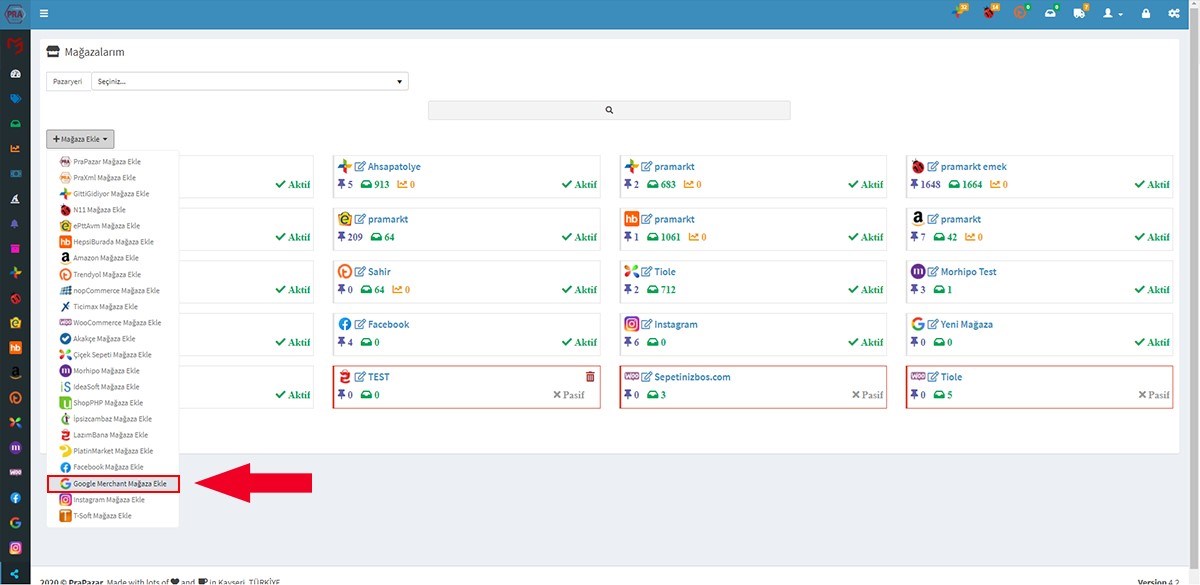Open the lock icon in the top bar

1145,14
